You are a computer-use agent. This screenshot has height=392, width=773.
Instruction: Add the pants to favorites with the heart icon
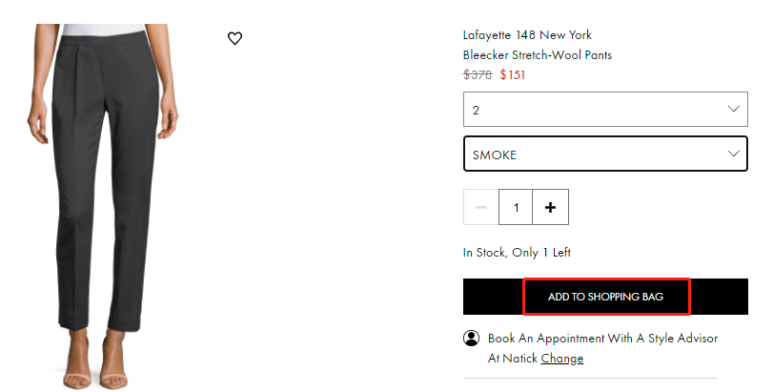coord(235,38)
